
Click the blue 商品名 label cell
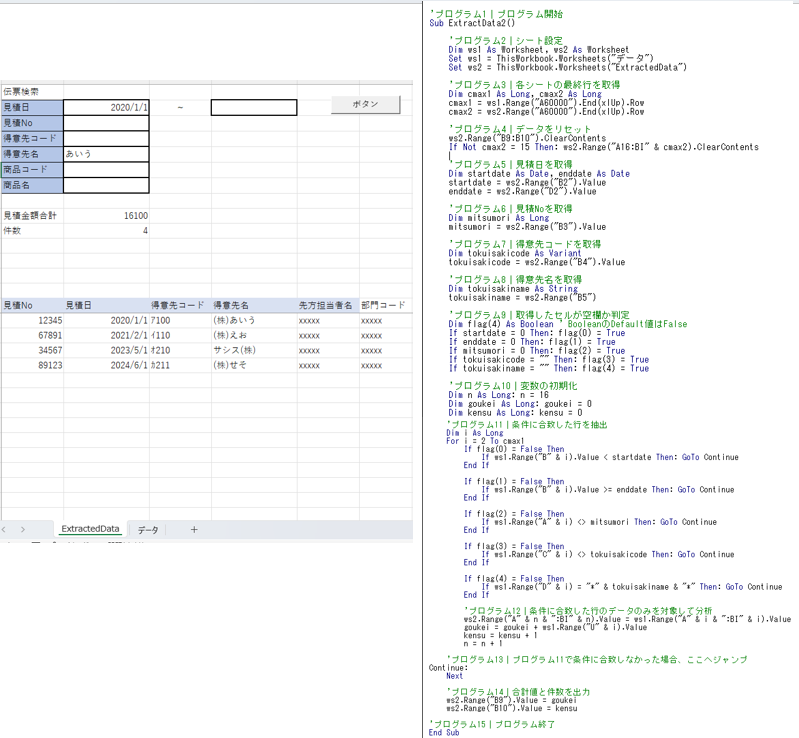pos(32,185)
